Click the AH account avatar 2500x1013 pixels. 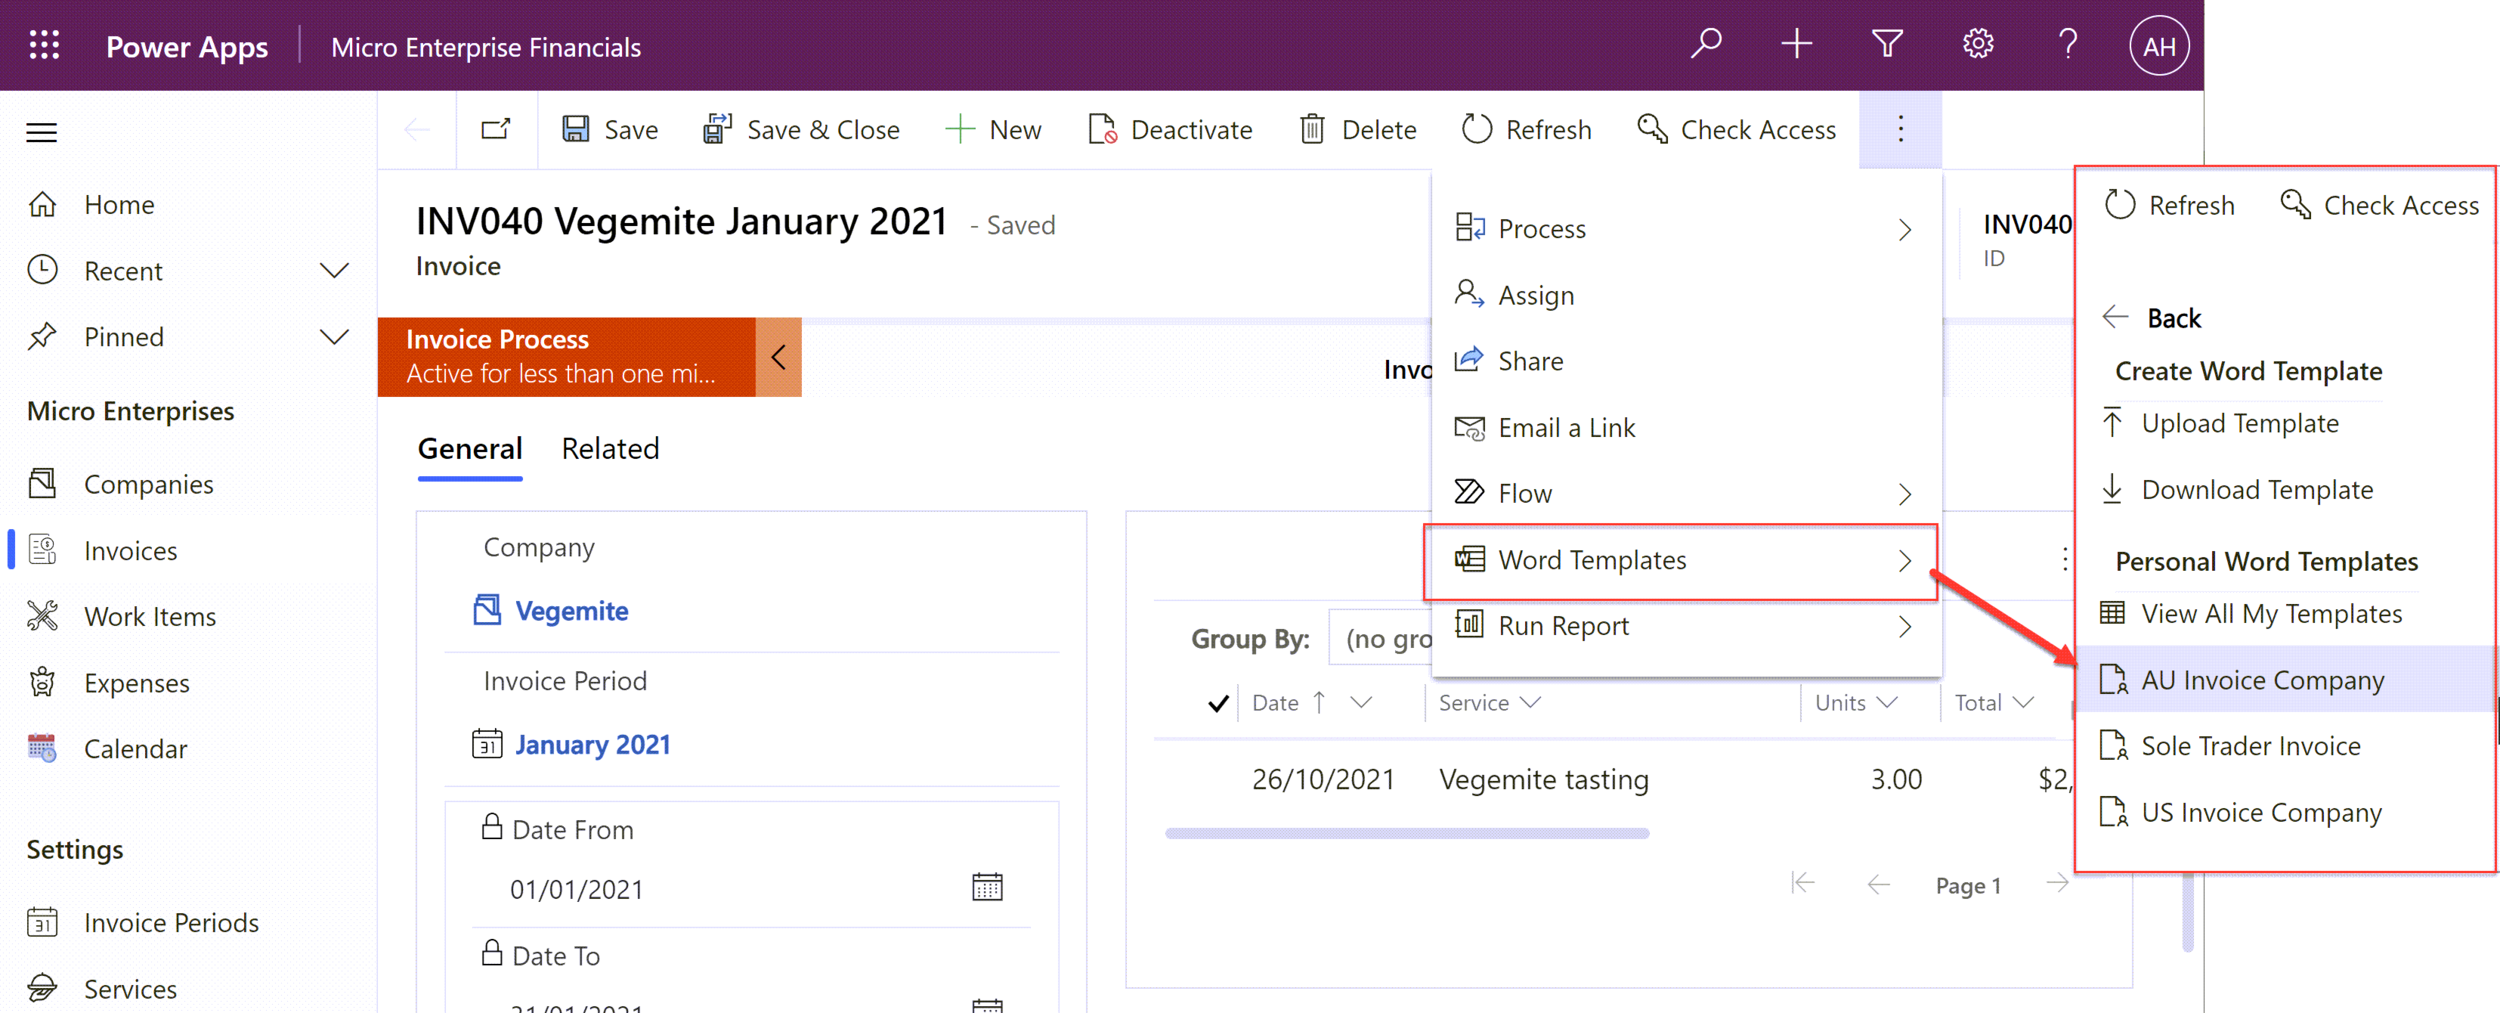(2158, 45)
